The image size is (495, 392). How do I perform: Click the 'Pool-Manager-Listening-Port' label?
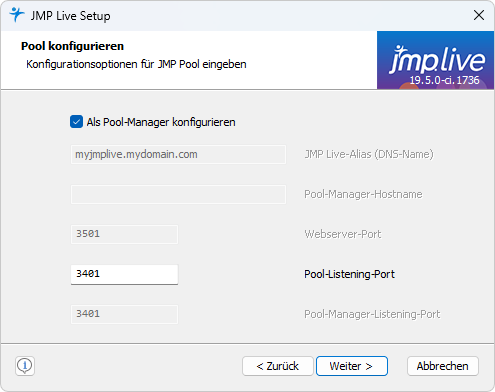click(372, 314)
